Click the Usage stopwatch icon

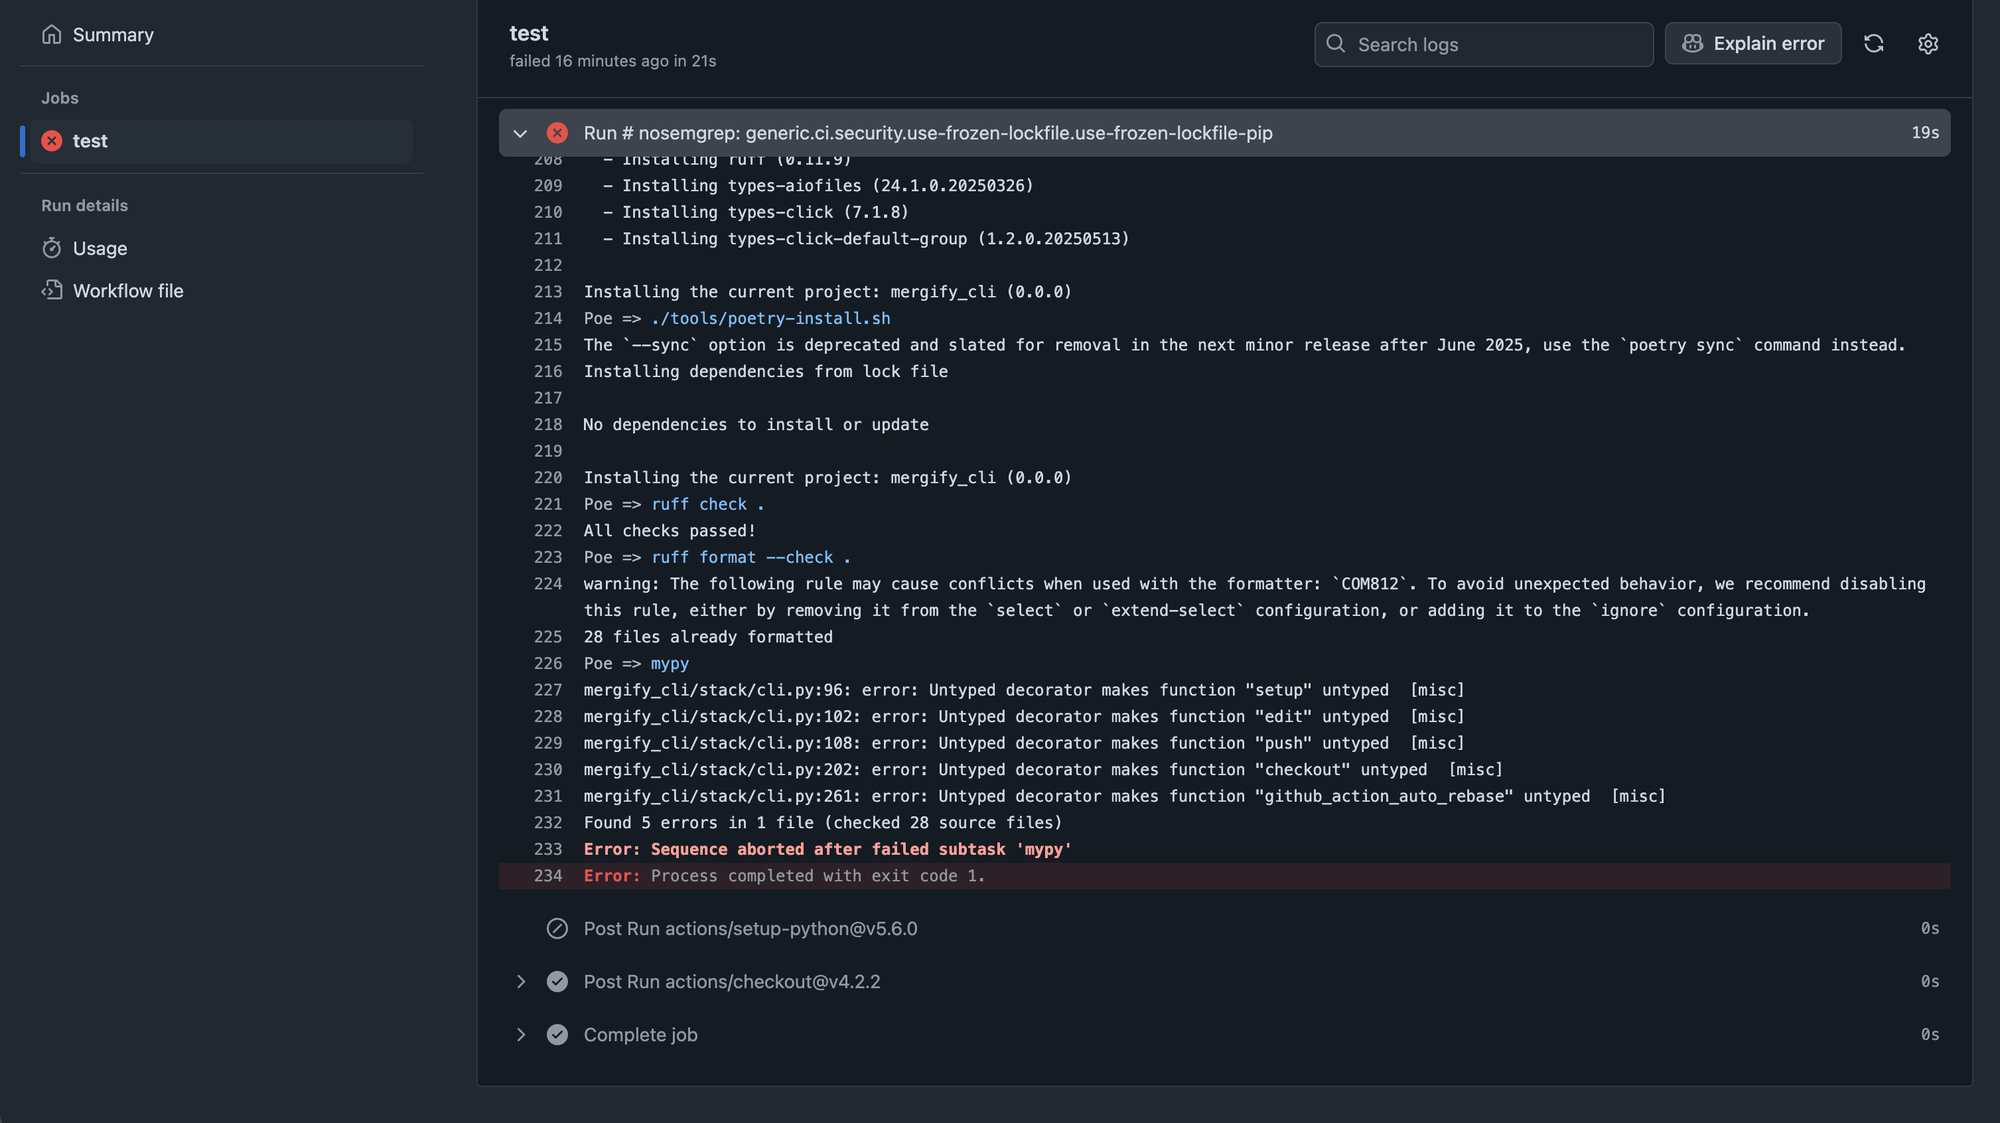[52, 248]
